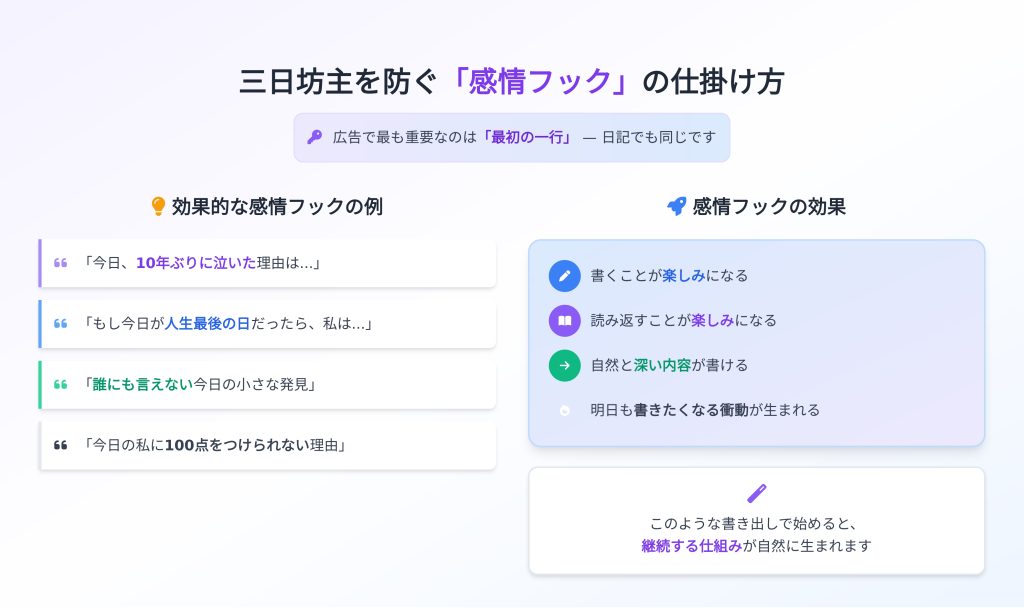Viewport: 1024px width, 608px height.
Task: Click the purple pen icon in the bottom card
Action: (x=756, y=493)
